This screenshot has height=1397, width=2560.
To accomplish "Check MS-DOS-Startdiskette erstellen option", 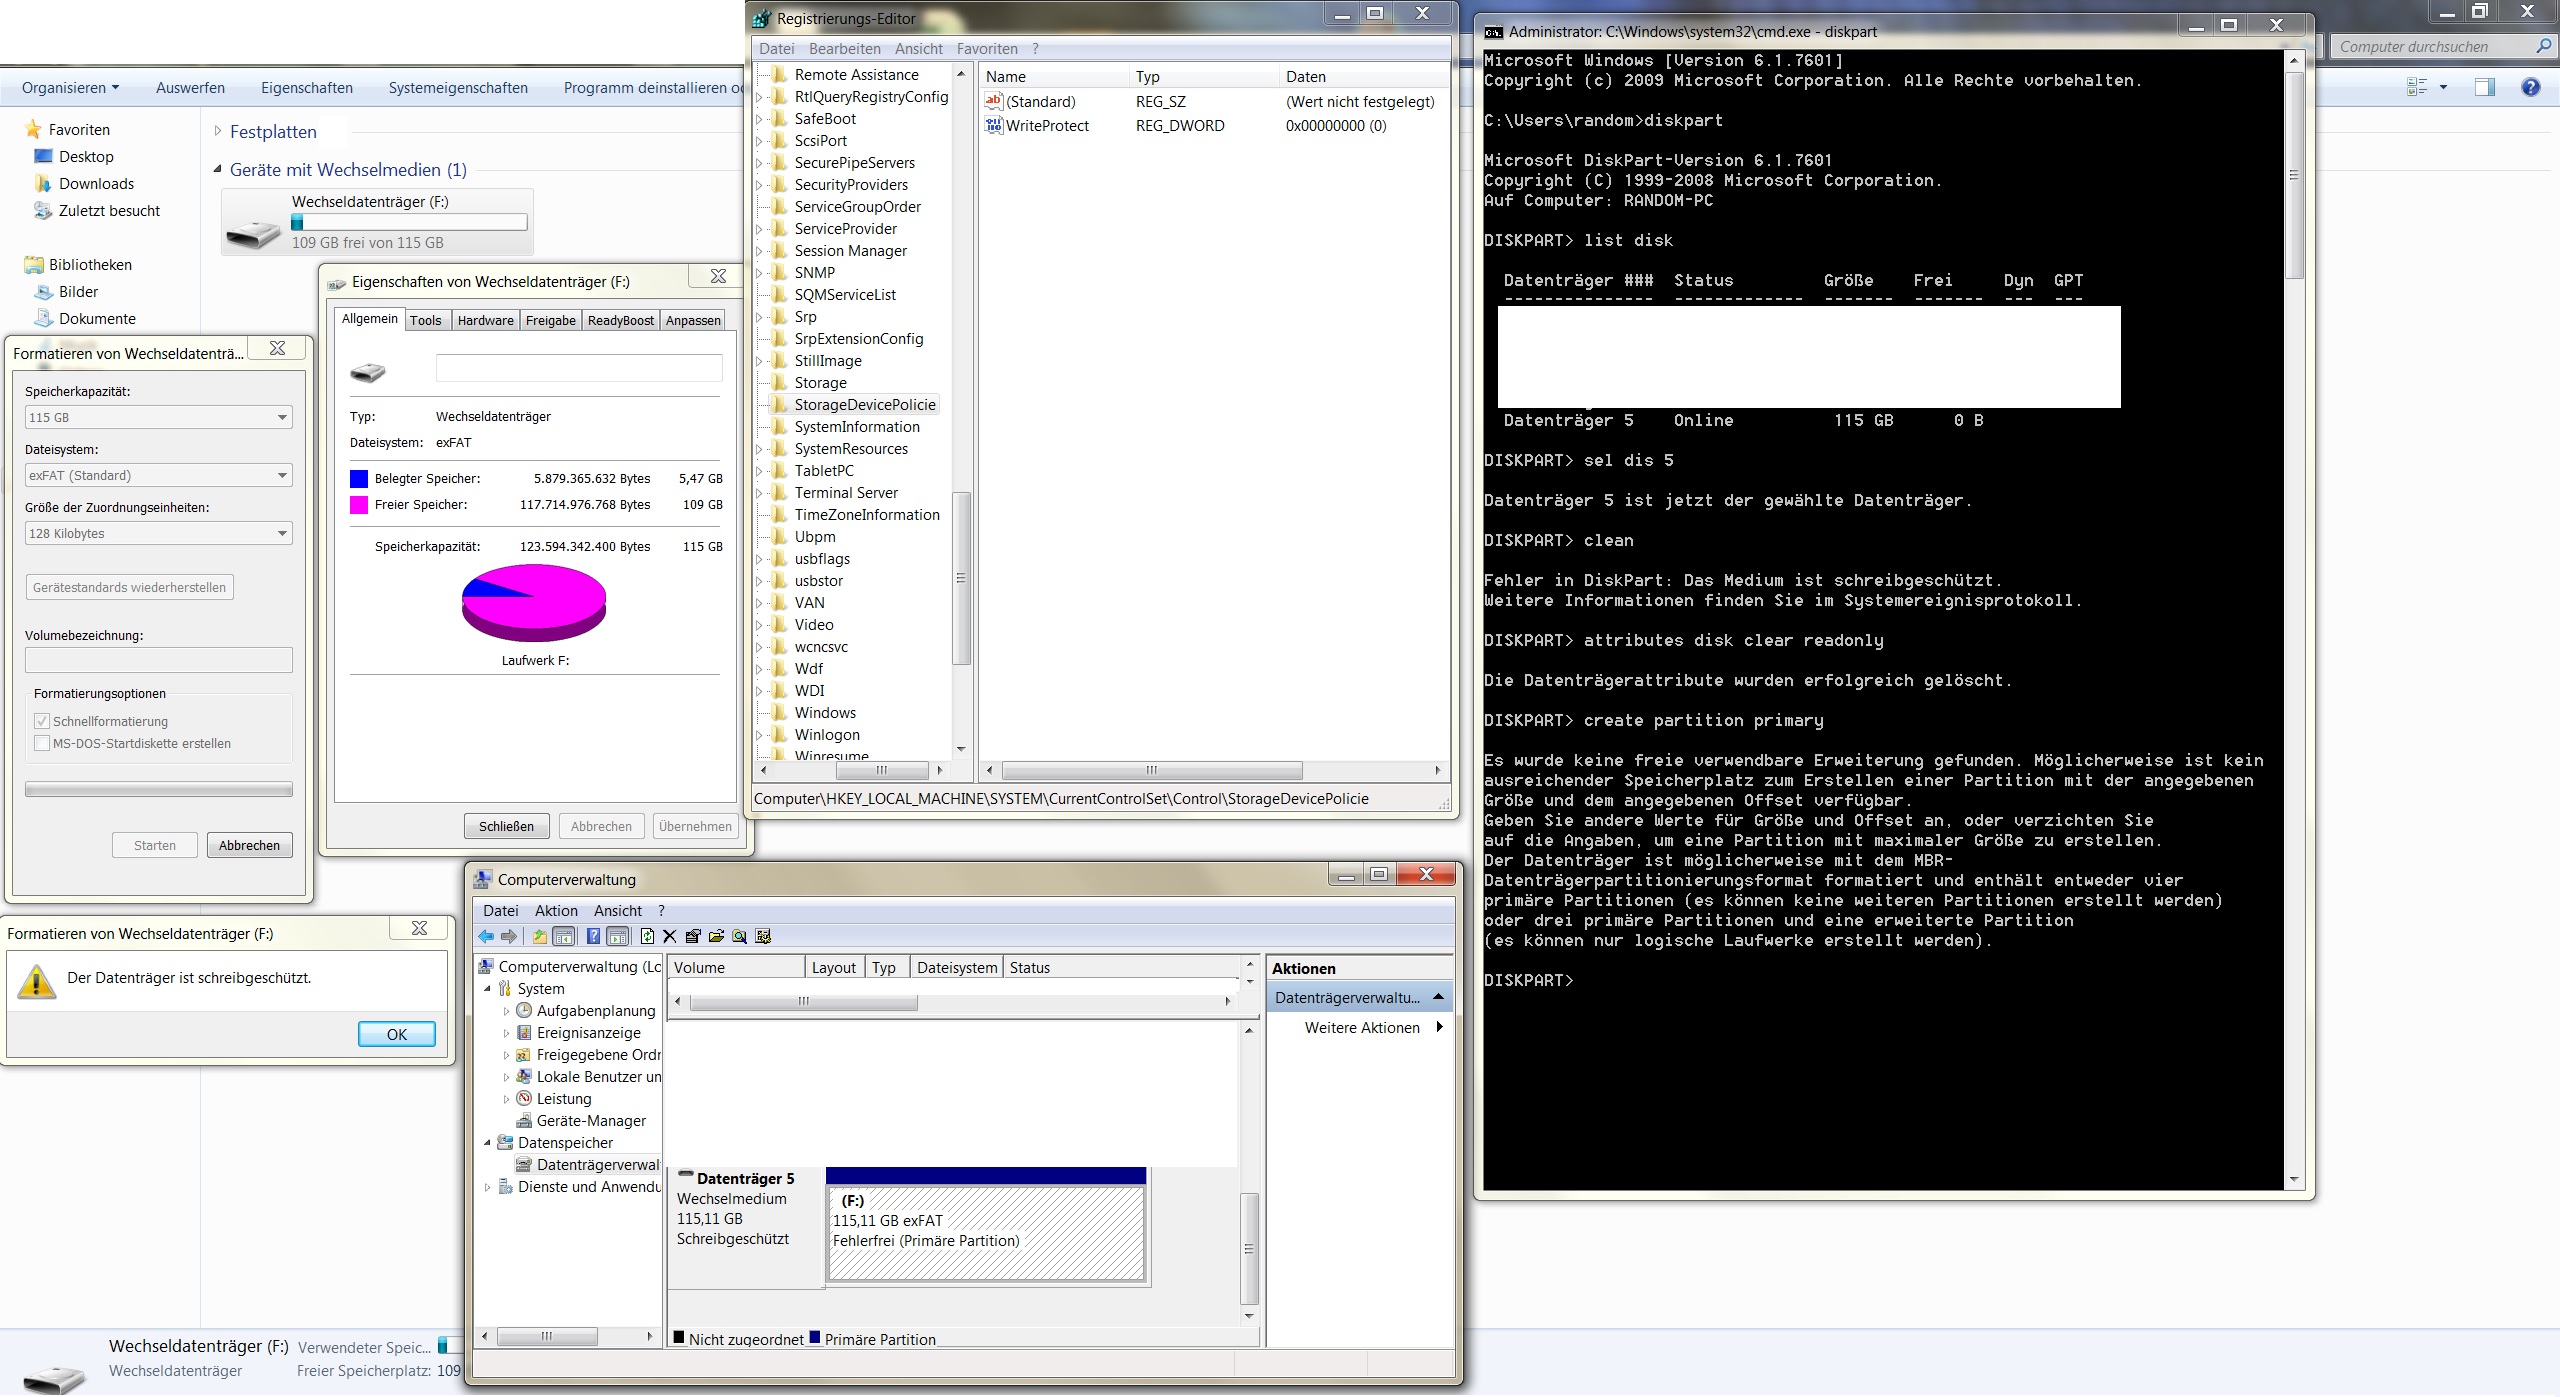I will 42,743.
